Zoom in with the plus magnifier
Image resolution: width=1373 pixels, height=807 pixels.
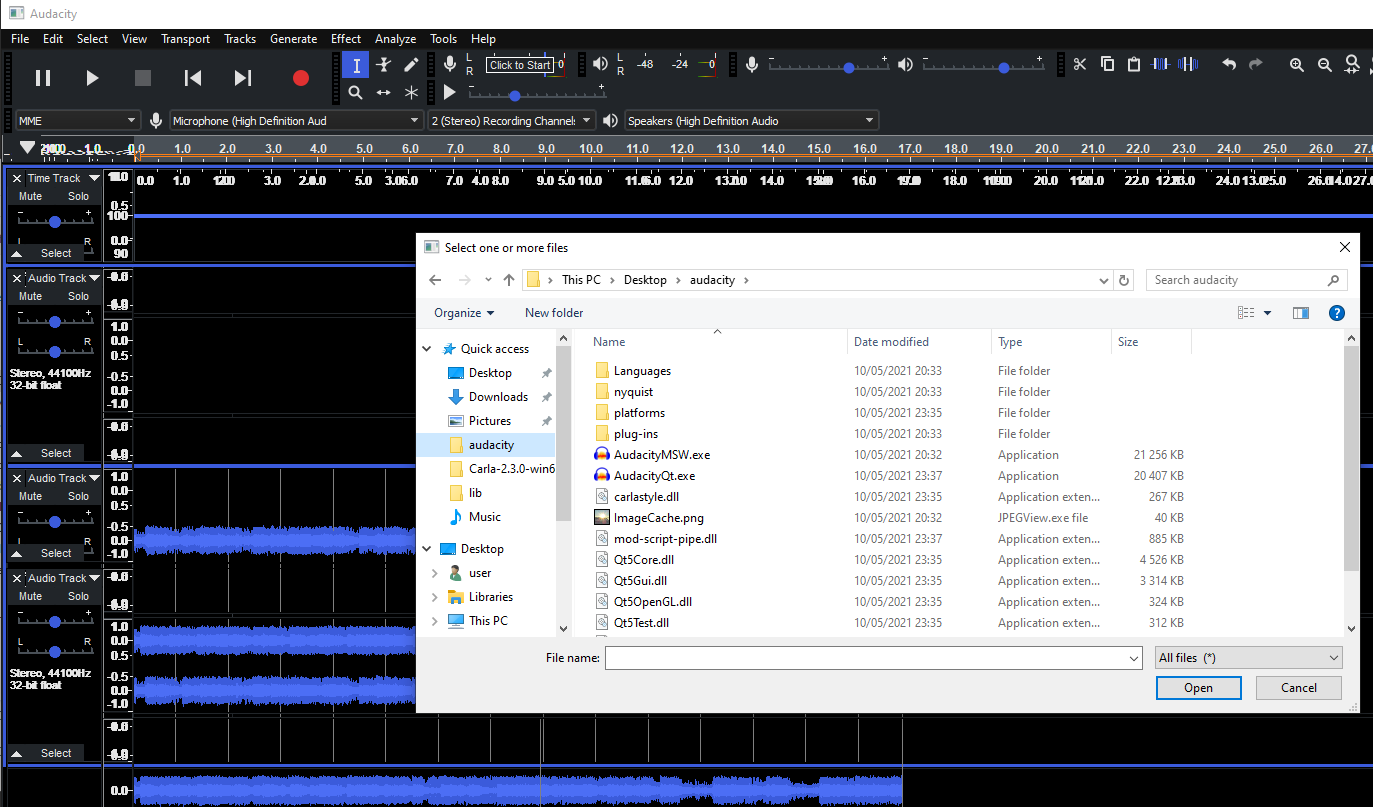(x=1297, y=65)
